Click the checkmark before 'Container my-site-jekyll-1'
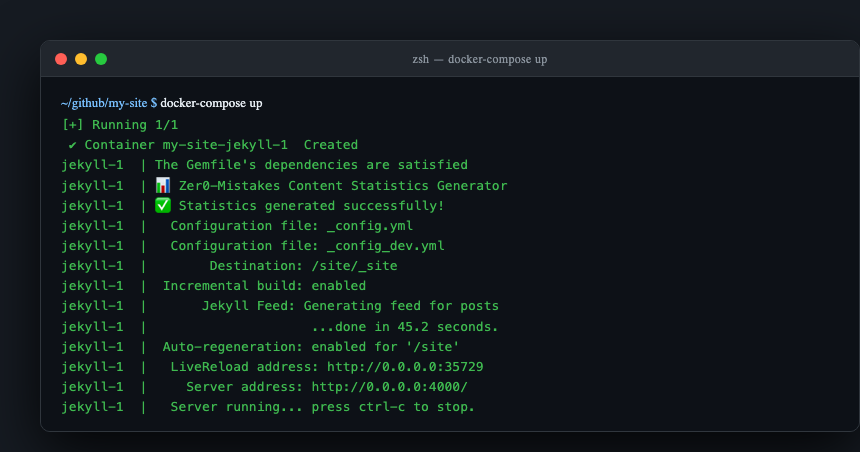Viewport: 860px width, 452px height. (72, 145)
